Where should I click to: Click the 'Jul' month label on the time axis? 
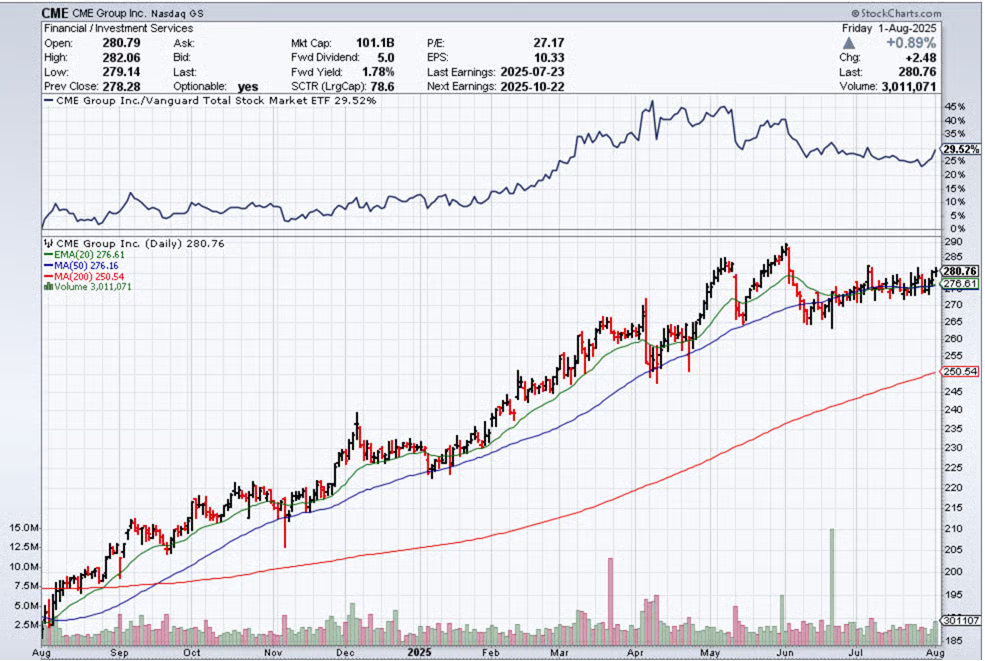(x=854, y=653)
